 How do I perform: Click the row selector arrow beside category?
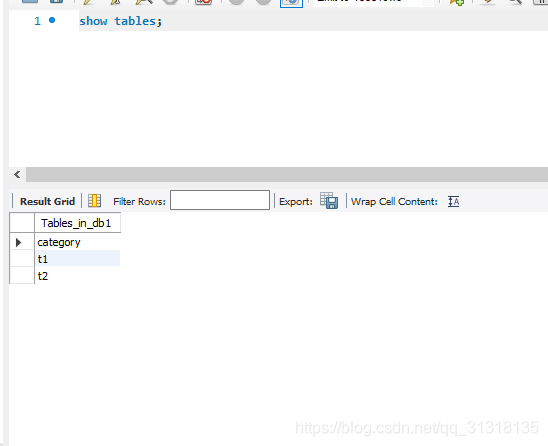tap(19, 242)
